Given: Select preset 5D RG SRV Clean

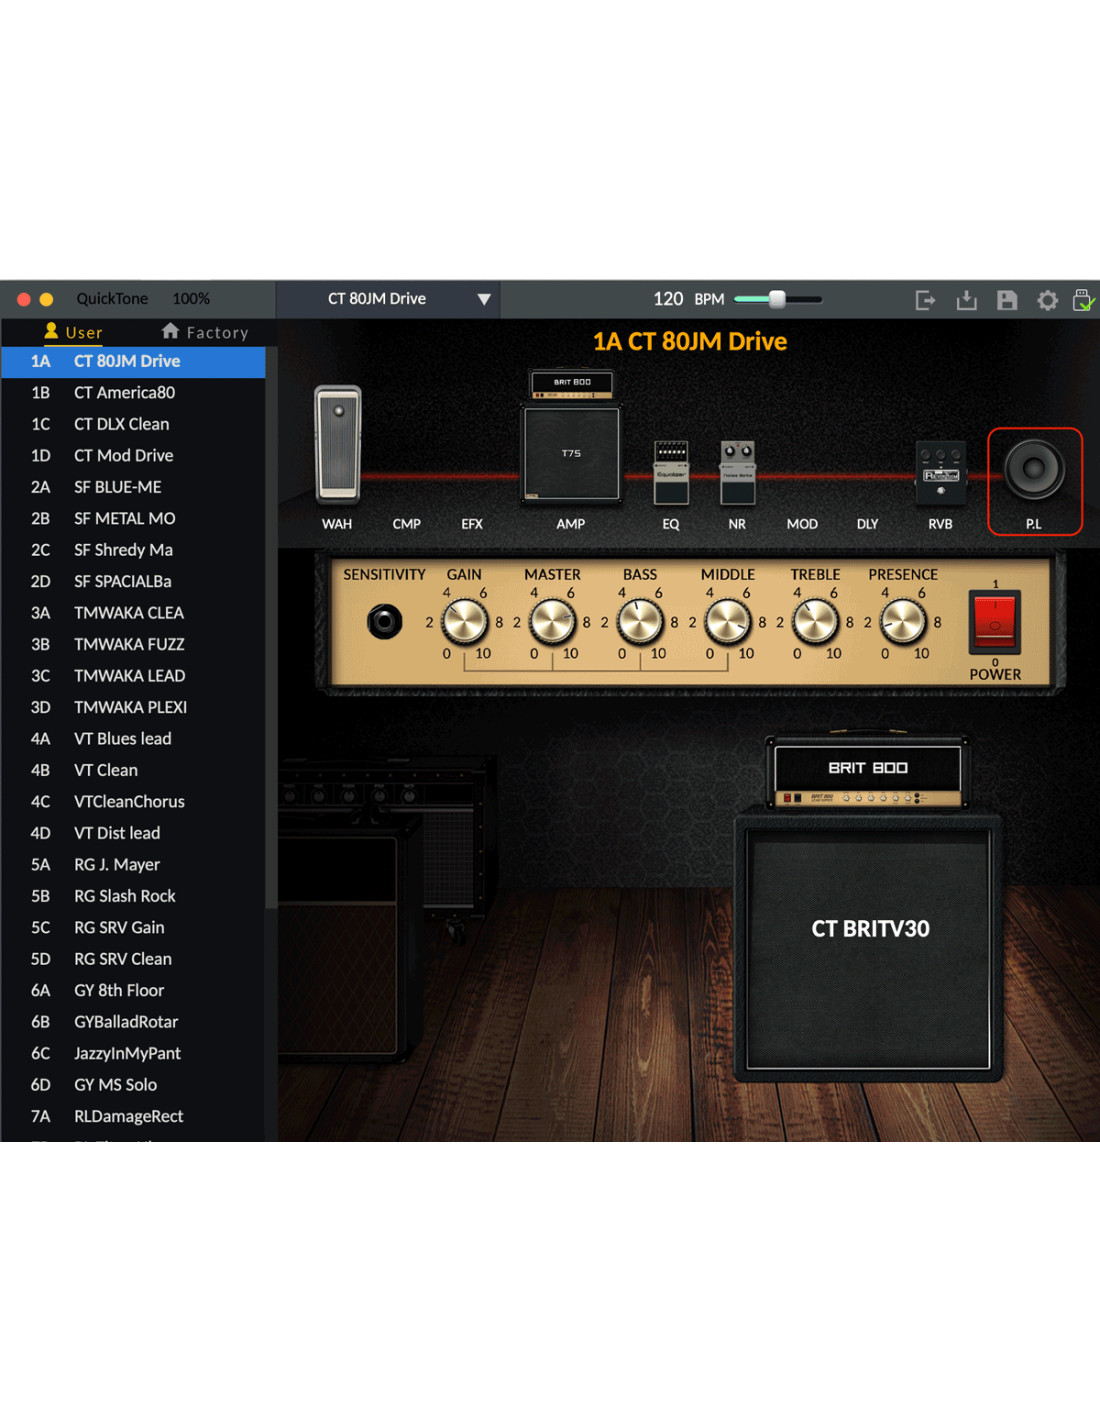Looking at the screenshot, I should coord(133,960).
